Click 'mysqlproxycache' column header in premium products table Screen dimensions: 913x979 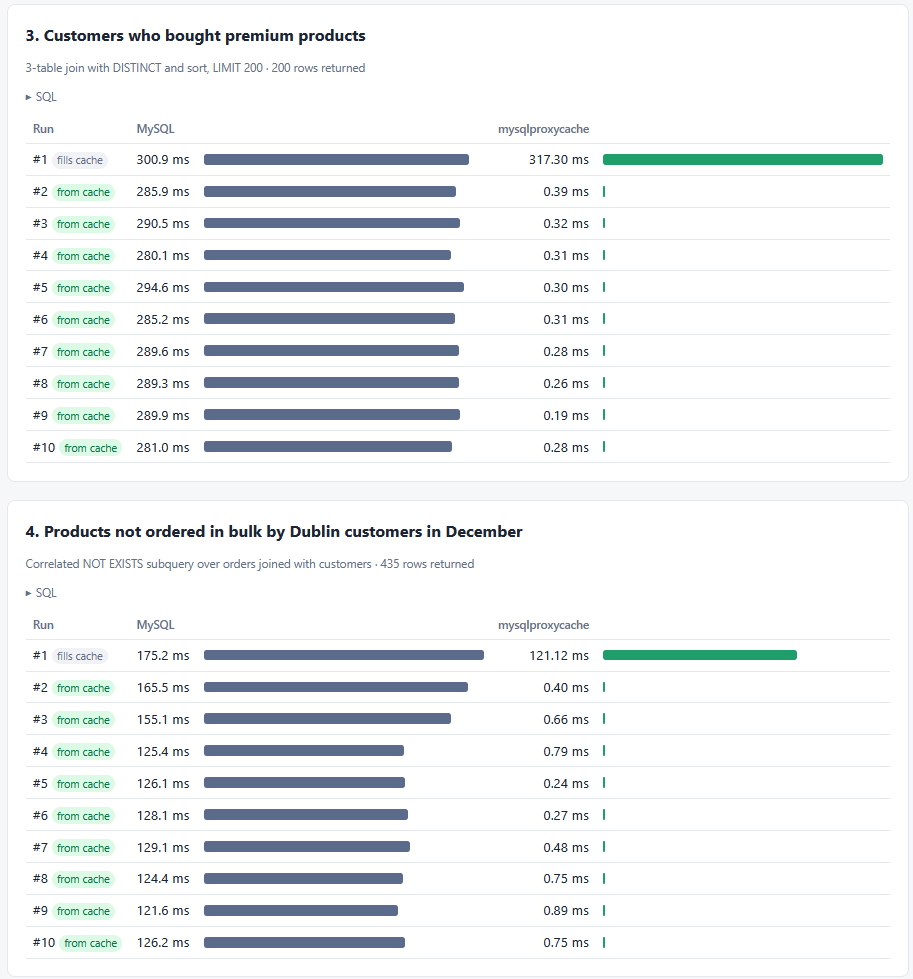point(543,129)
